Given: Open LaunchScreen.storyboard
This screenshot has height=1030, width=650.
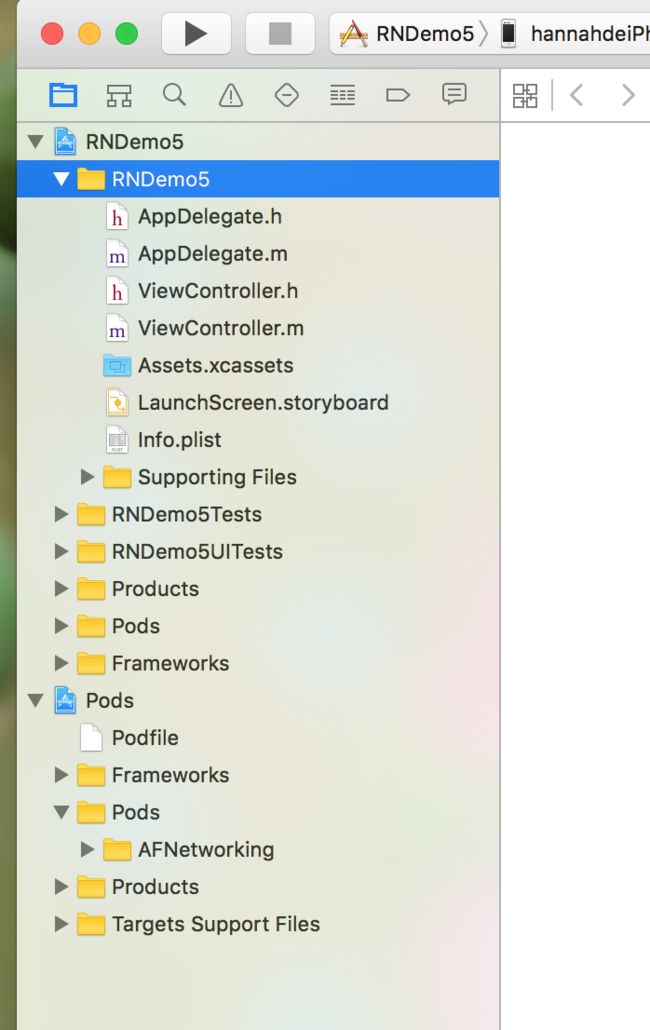Looking at the screenshot, I should pyautogui.click(x=263, y=402).
